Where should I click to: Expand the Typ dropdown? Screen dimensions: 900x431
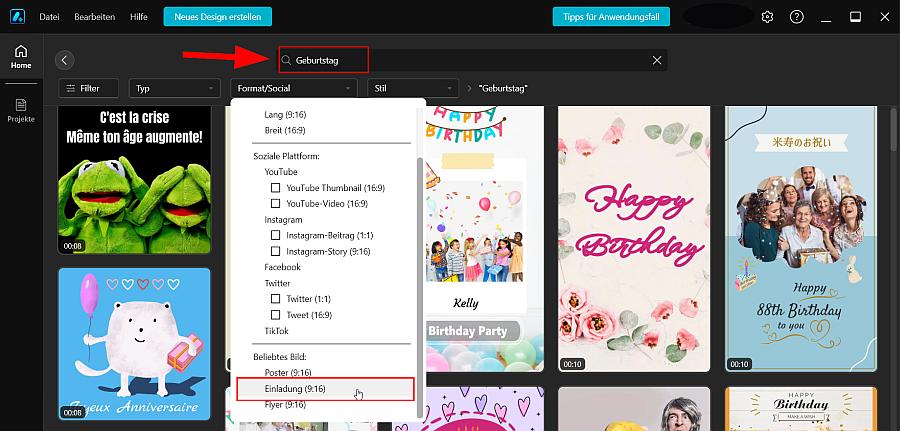(174, 88)
